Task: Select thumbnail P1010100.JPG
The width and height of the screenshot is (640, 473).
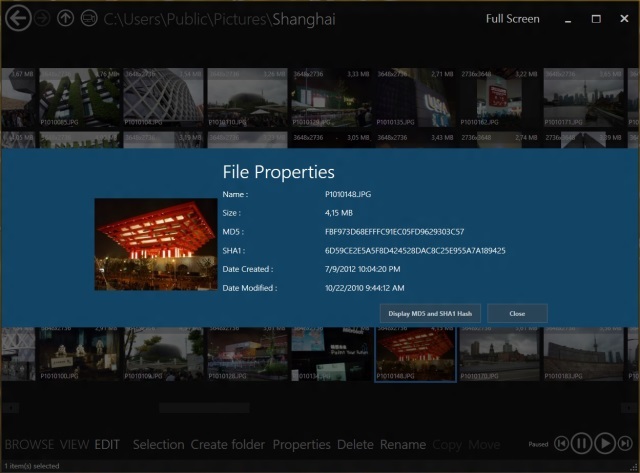Action: pos(79,354)
